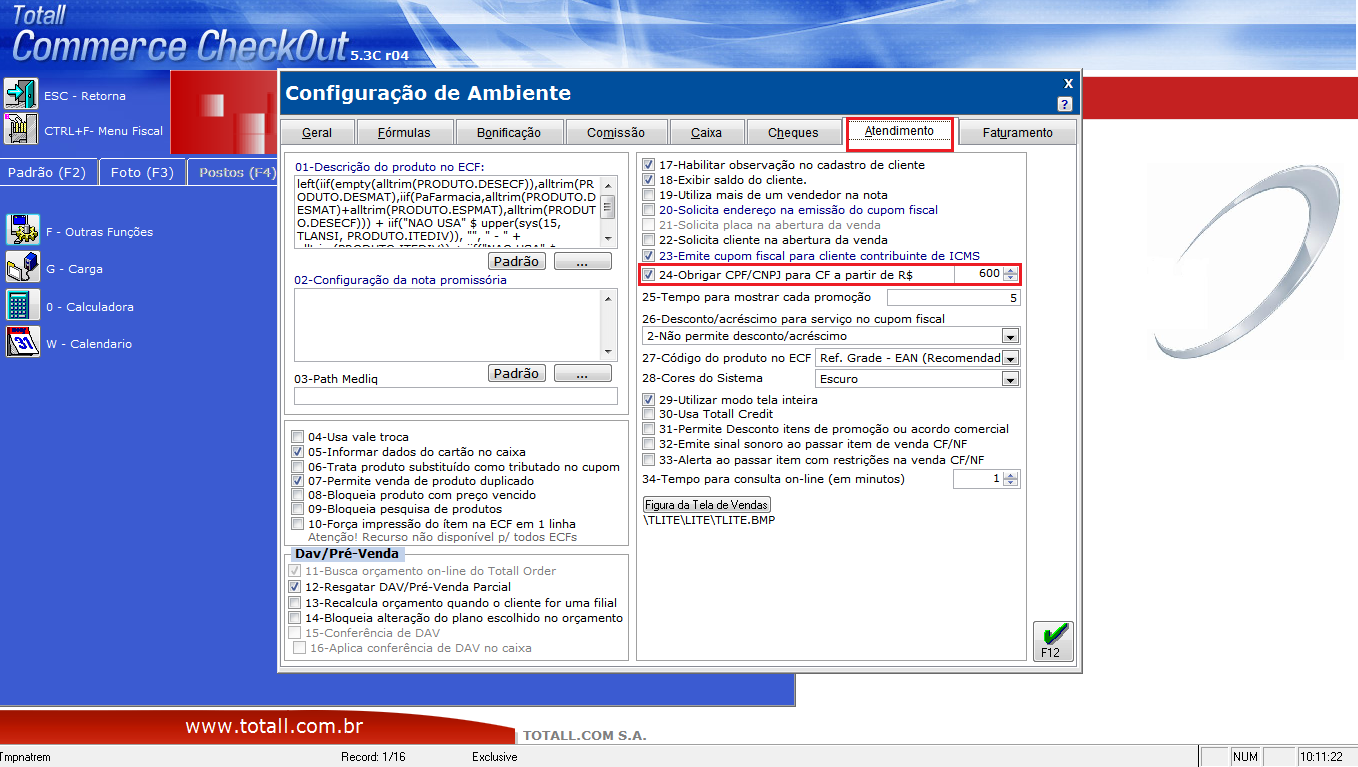This screenshot has height=767, width=1358.
Task: Click the Figura da Tela de Vendas button
Action: click(707, 504)
